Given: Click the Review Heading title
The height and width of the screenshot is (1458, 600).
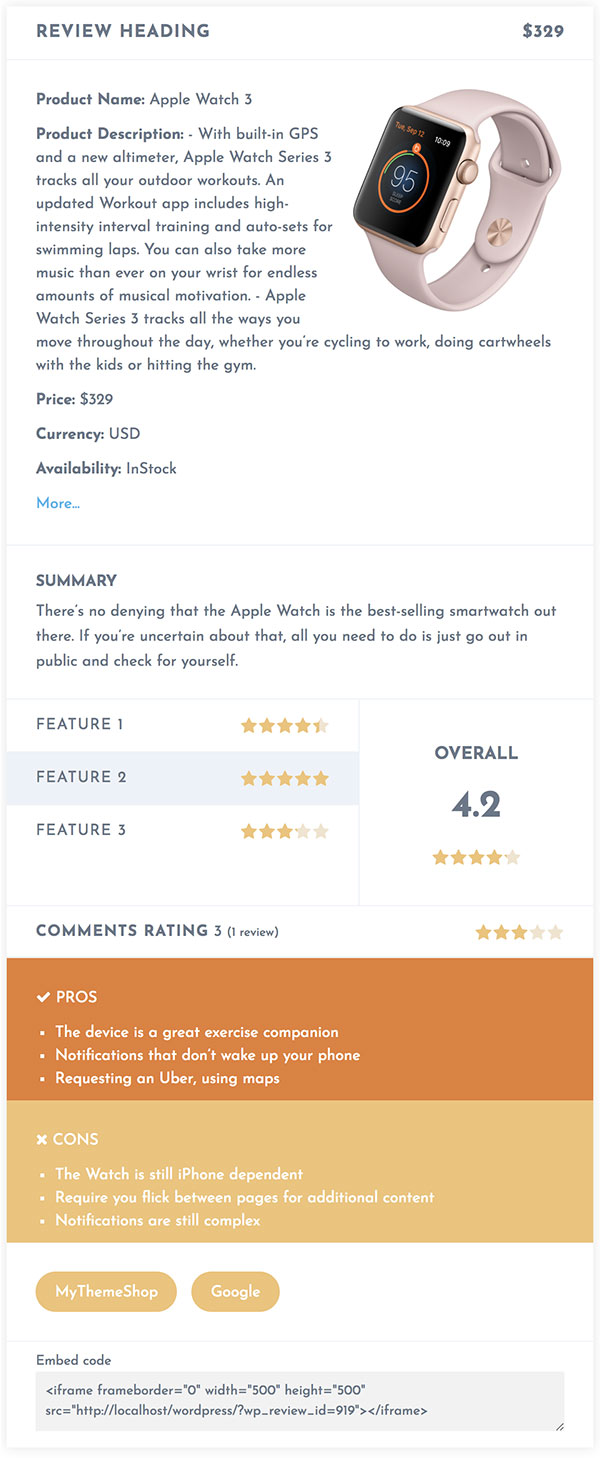Looking at the screenshot, I should click(123, 31).
